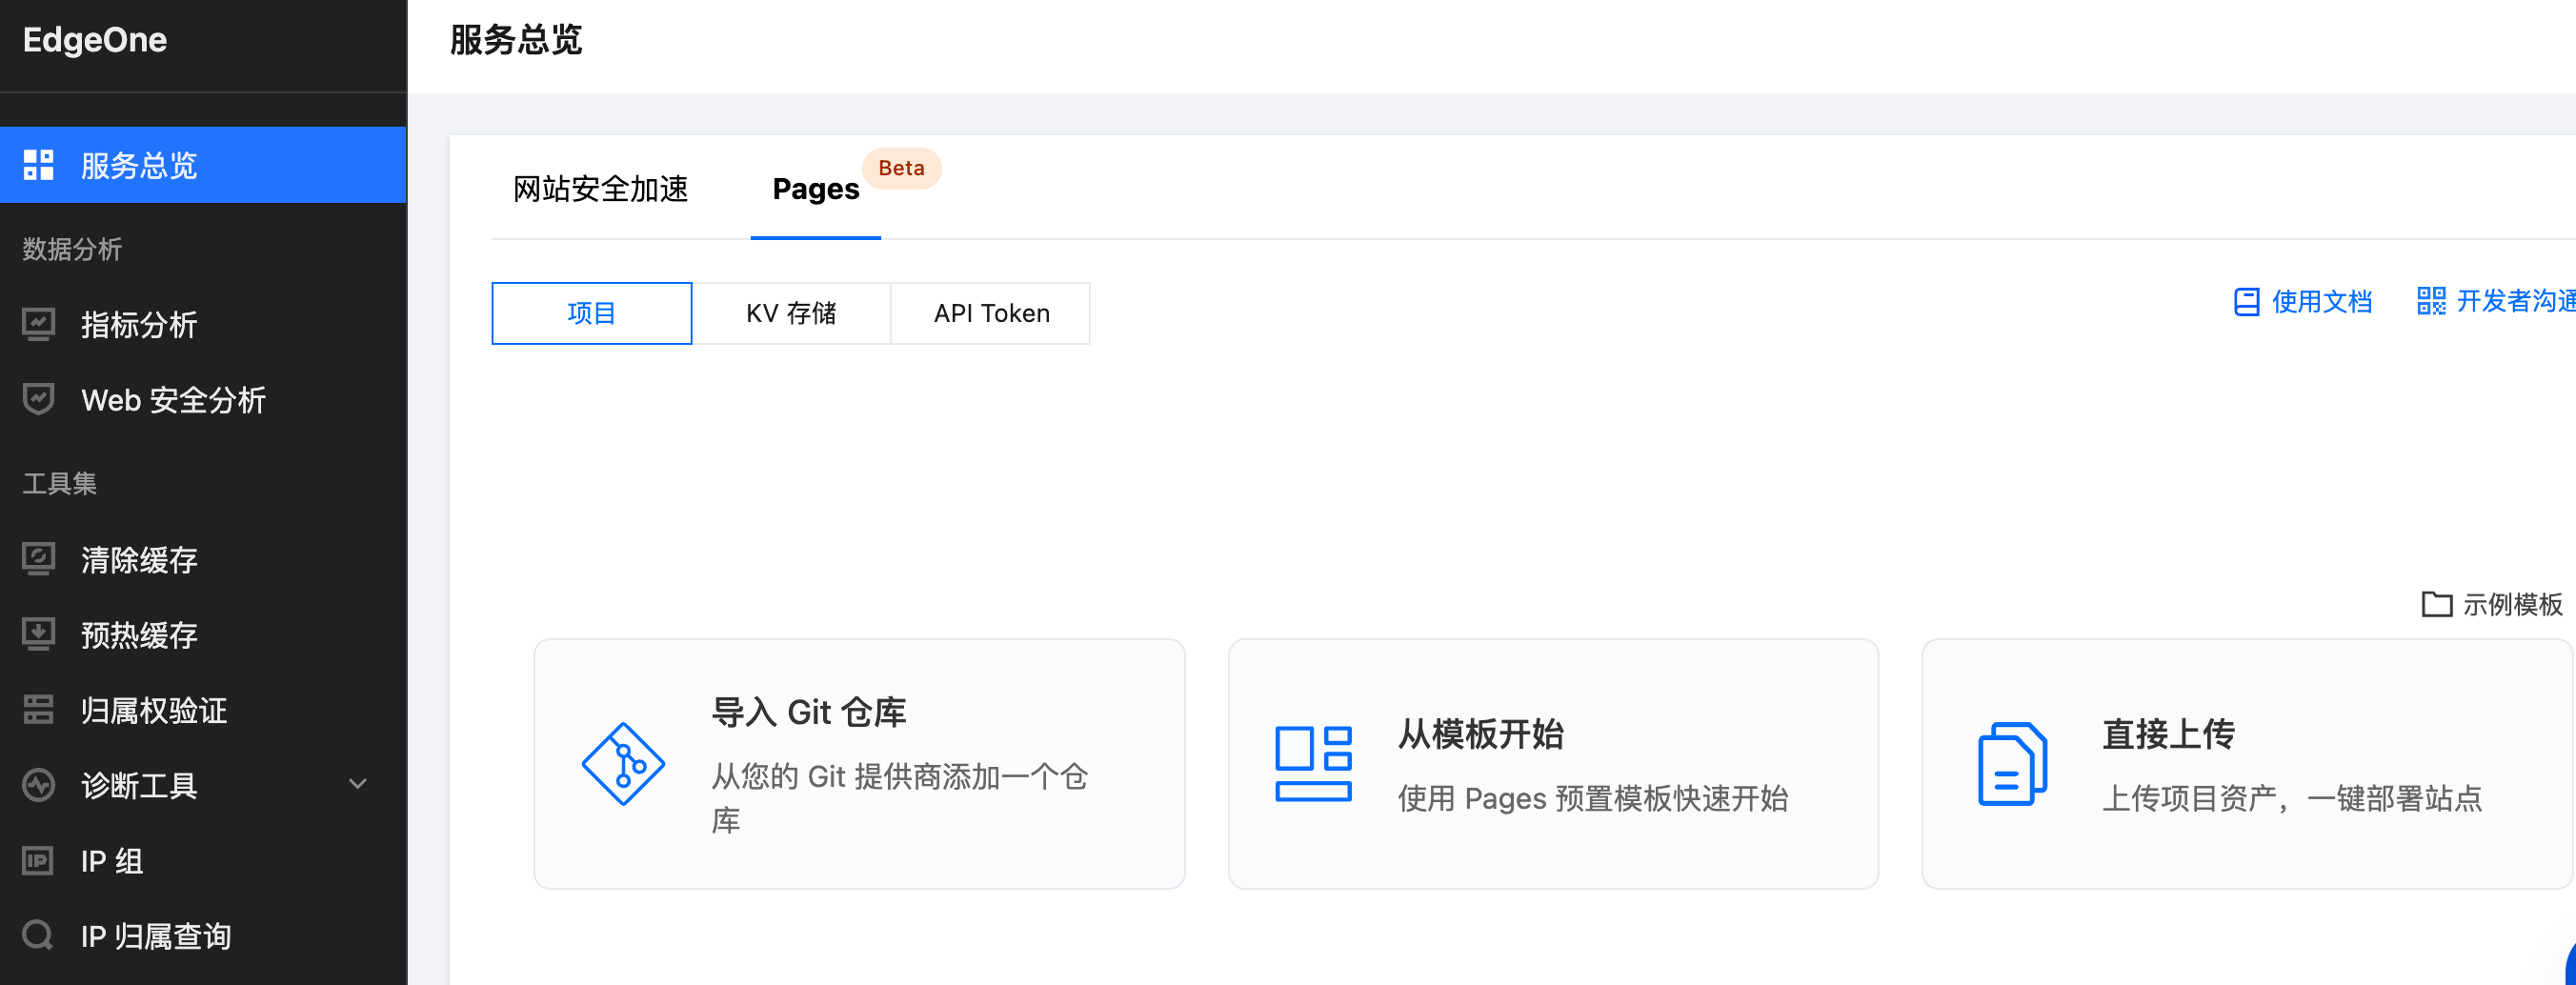Open the 使用文档 link
The image size is (2576, 985).
2303,302
